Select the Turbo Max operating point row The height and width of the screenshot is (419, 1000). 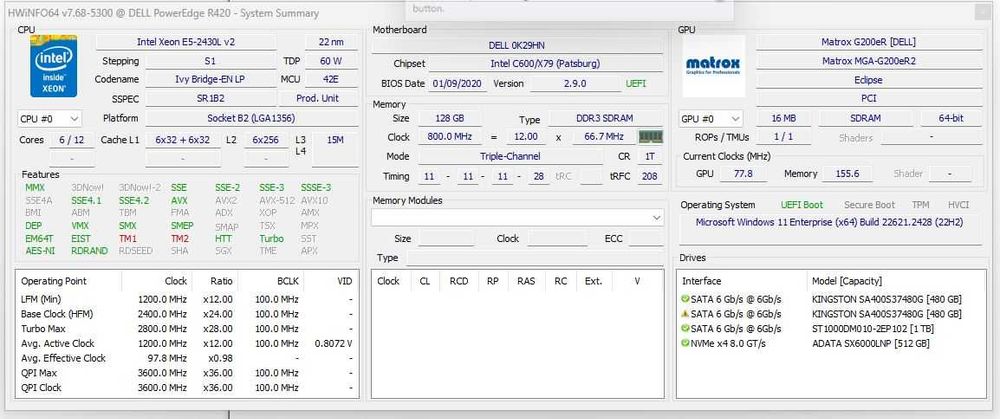[x=187, y=328]
